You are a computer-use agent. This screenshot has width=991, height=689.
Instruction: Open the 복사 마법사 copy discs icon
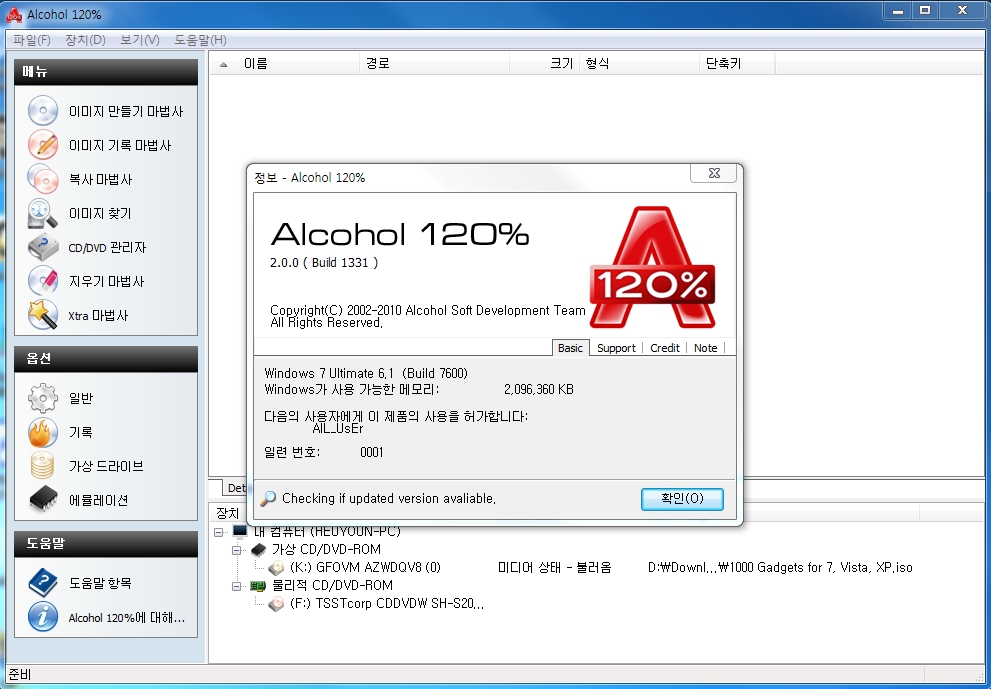tap(42, 179)
